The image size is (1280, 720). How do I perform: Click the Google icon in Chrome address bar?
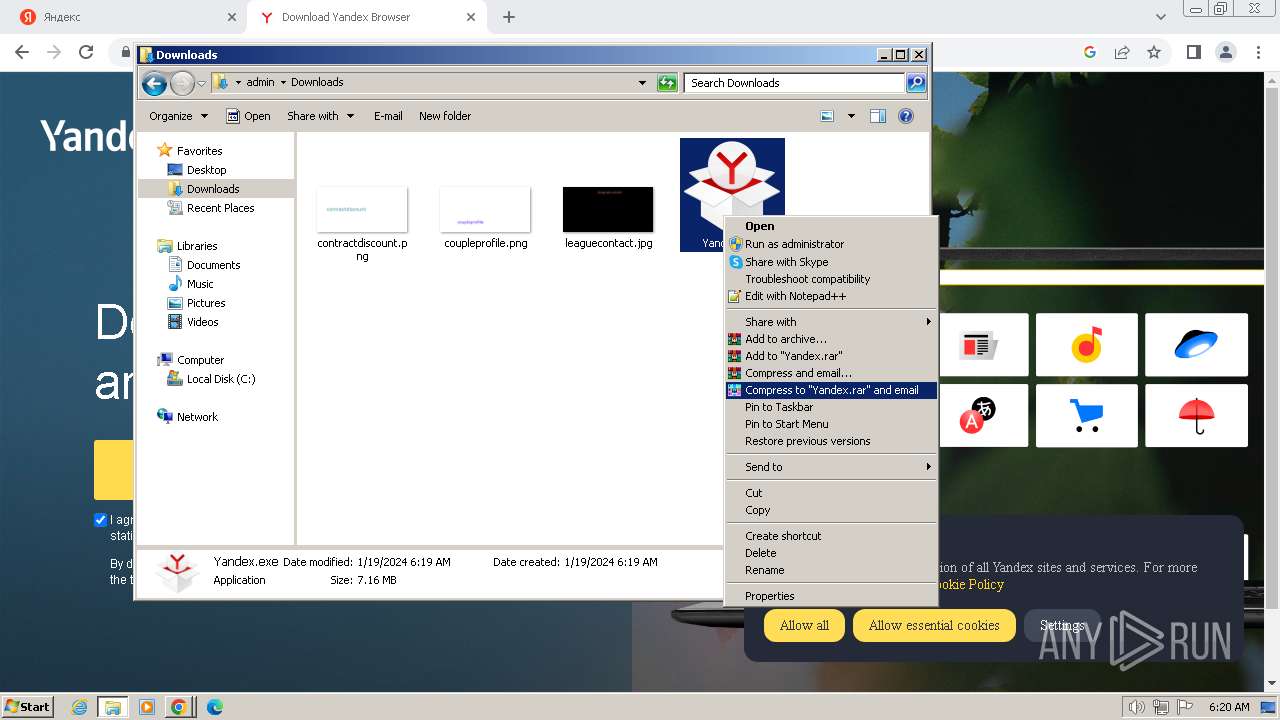point(1090,52)
